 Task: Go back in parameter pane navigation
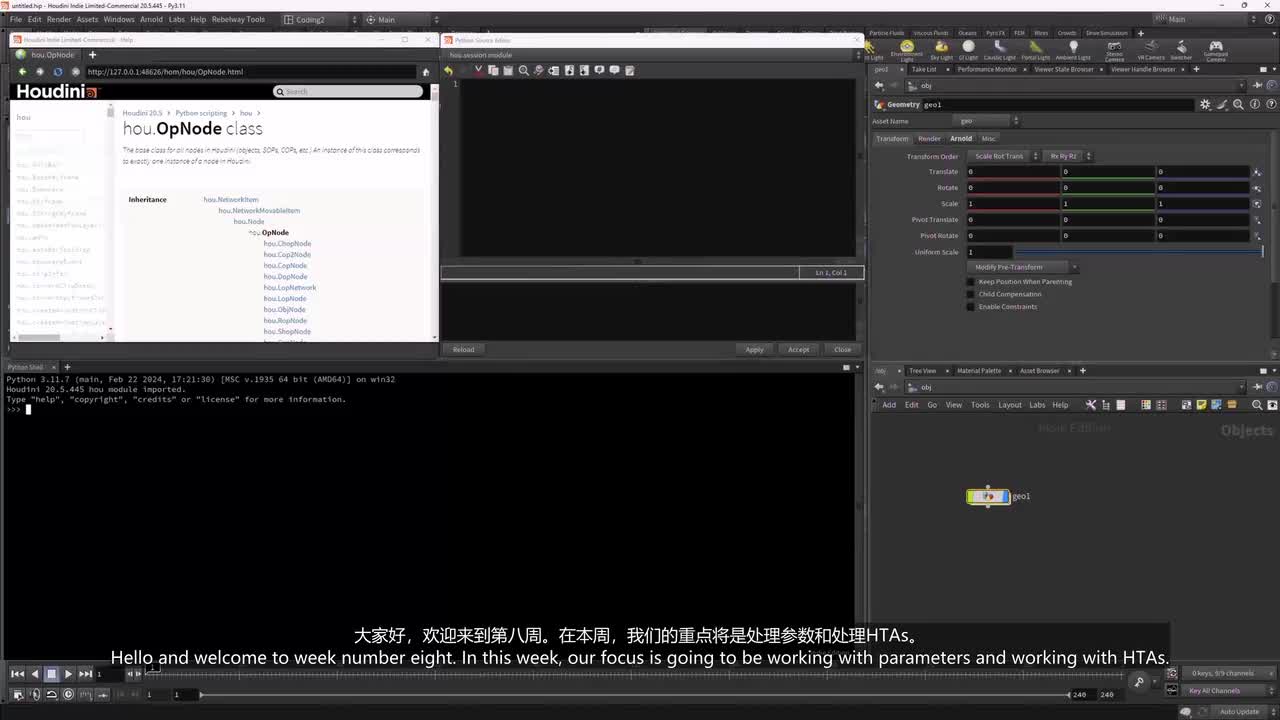(879, 86)
